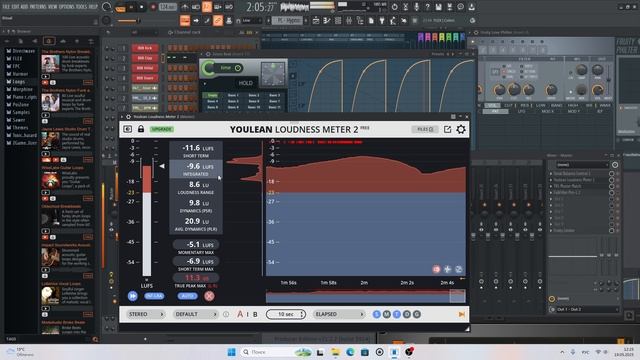640x360 pixels.
Task: Open the TOOLS menu
Action: pos(83,7)
